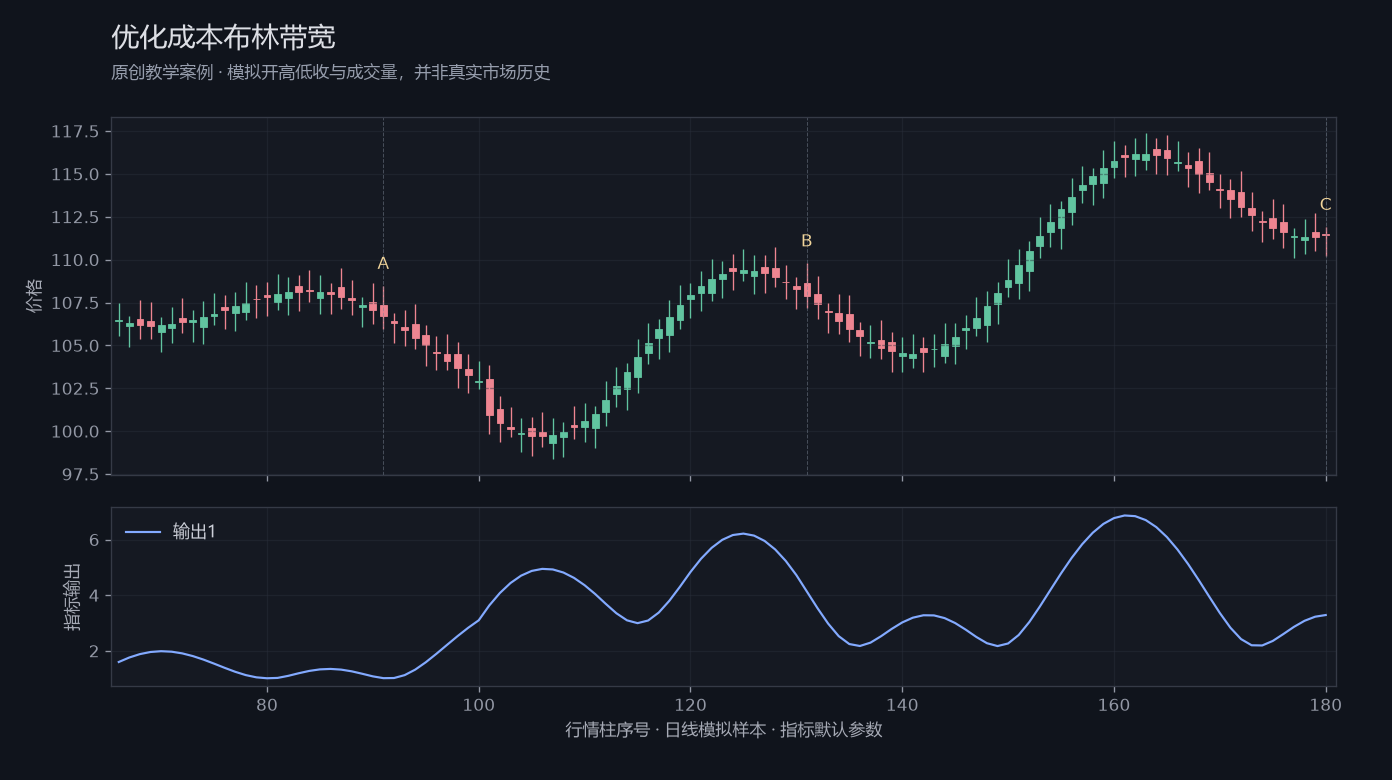
Task: Click the 价格 y-axis label
Action: coord(35,296)
